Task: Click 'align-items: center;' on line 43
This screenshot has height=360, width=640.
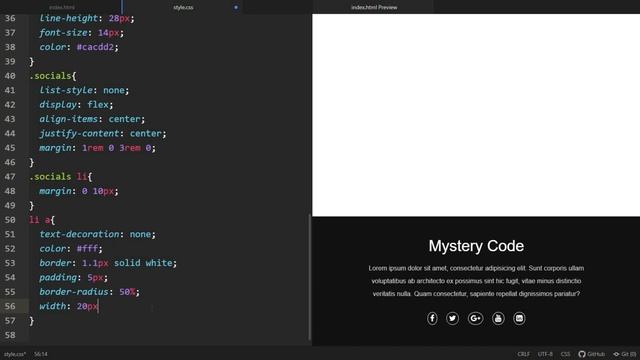Action: pyautogui.click(x=92, y=119)
